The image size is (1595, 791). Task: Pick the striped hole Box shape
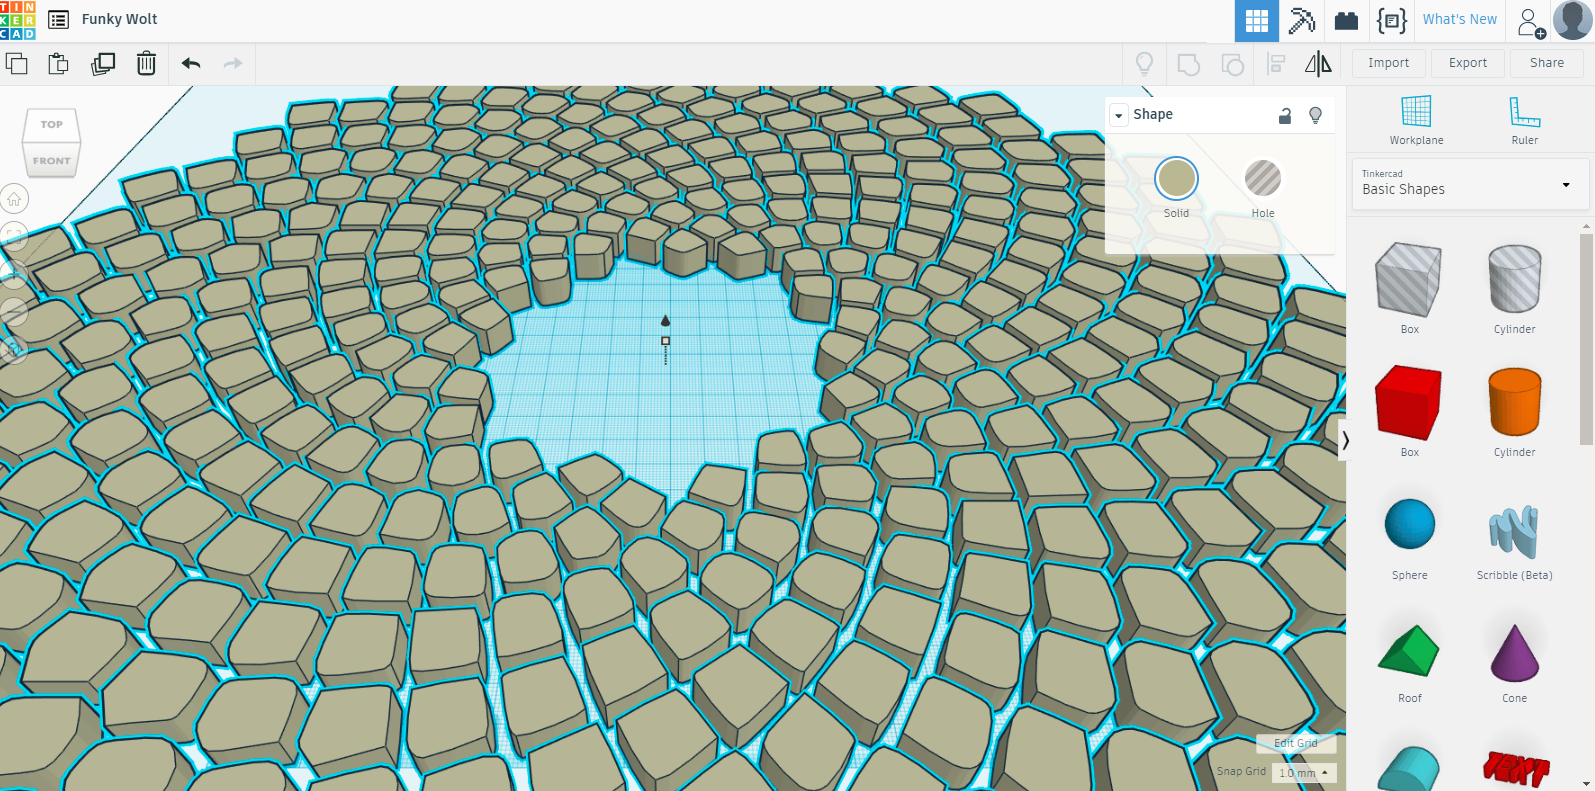1409,279
